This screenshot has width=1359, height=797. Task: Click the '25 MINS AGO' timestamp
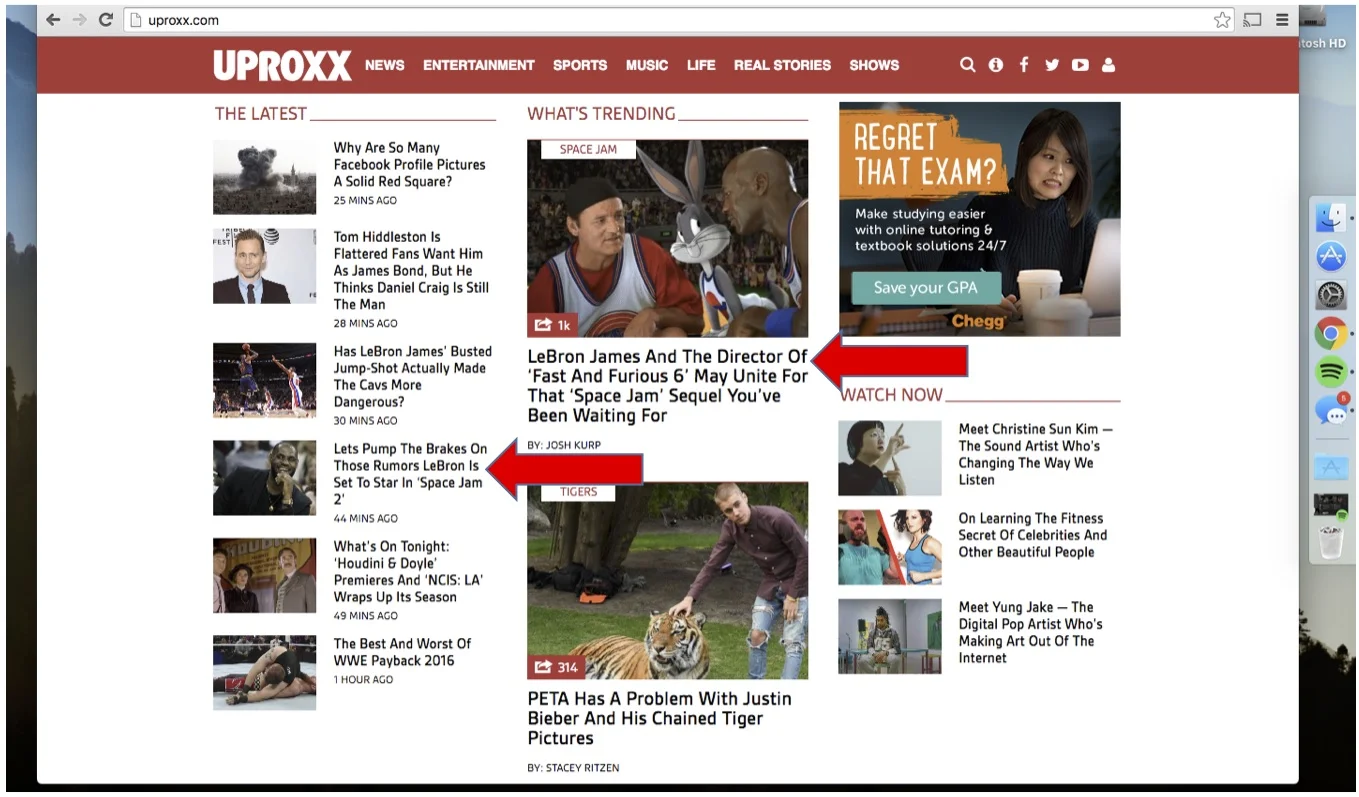tap(365, 201)
